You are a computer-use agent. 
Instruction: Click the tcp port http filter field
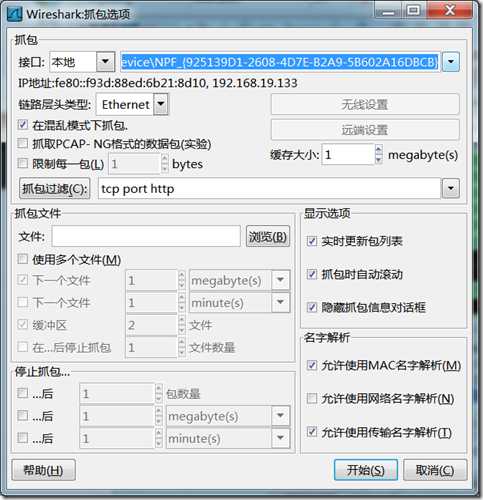pyautogui.click(x=269, y=188)
